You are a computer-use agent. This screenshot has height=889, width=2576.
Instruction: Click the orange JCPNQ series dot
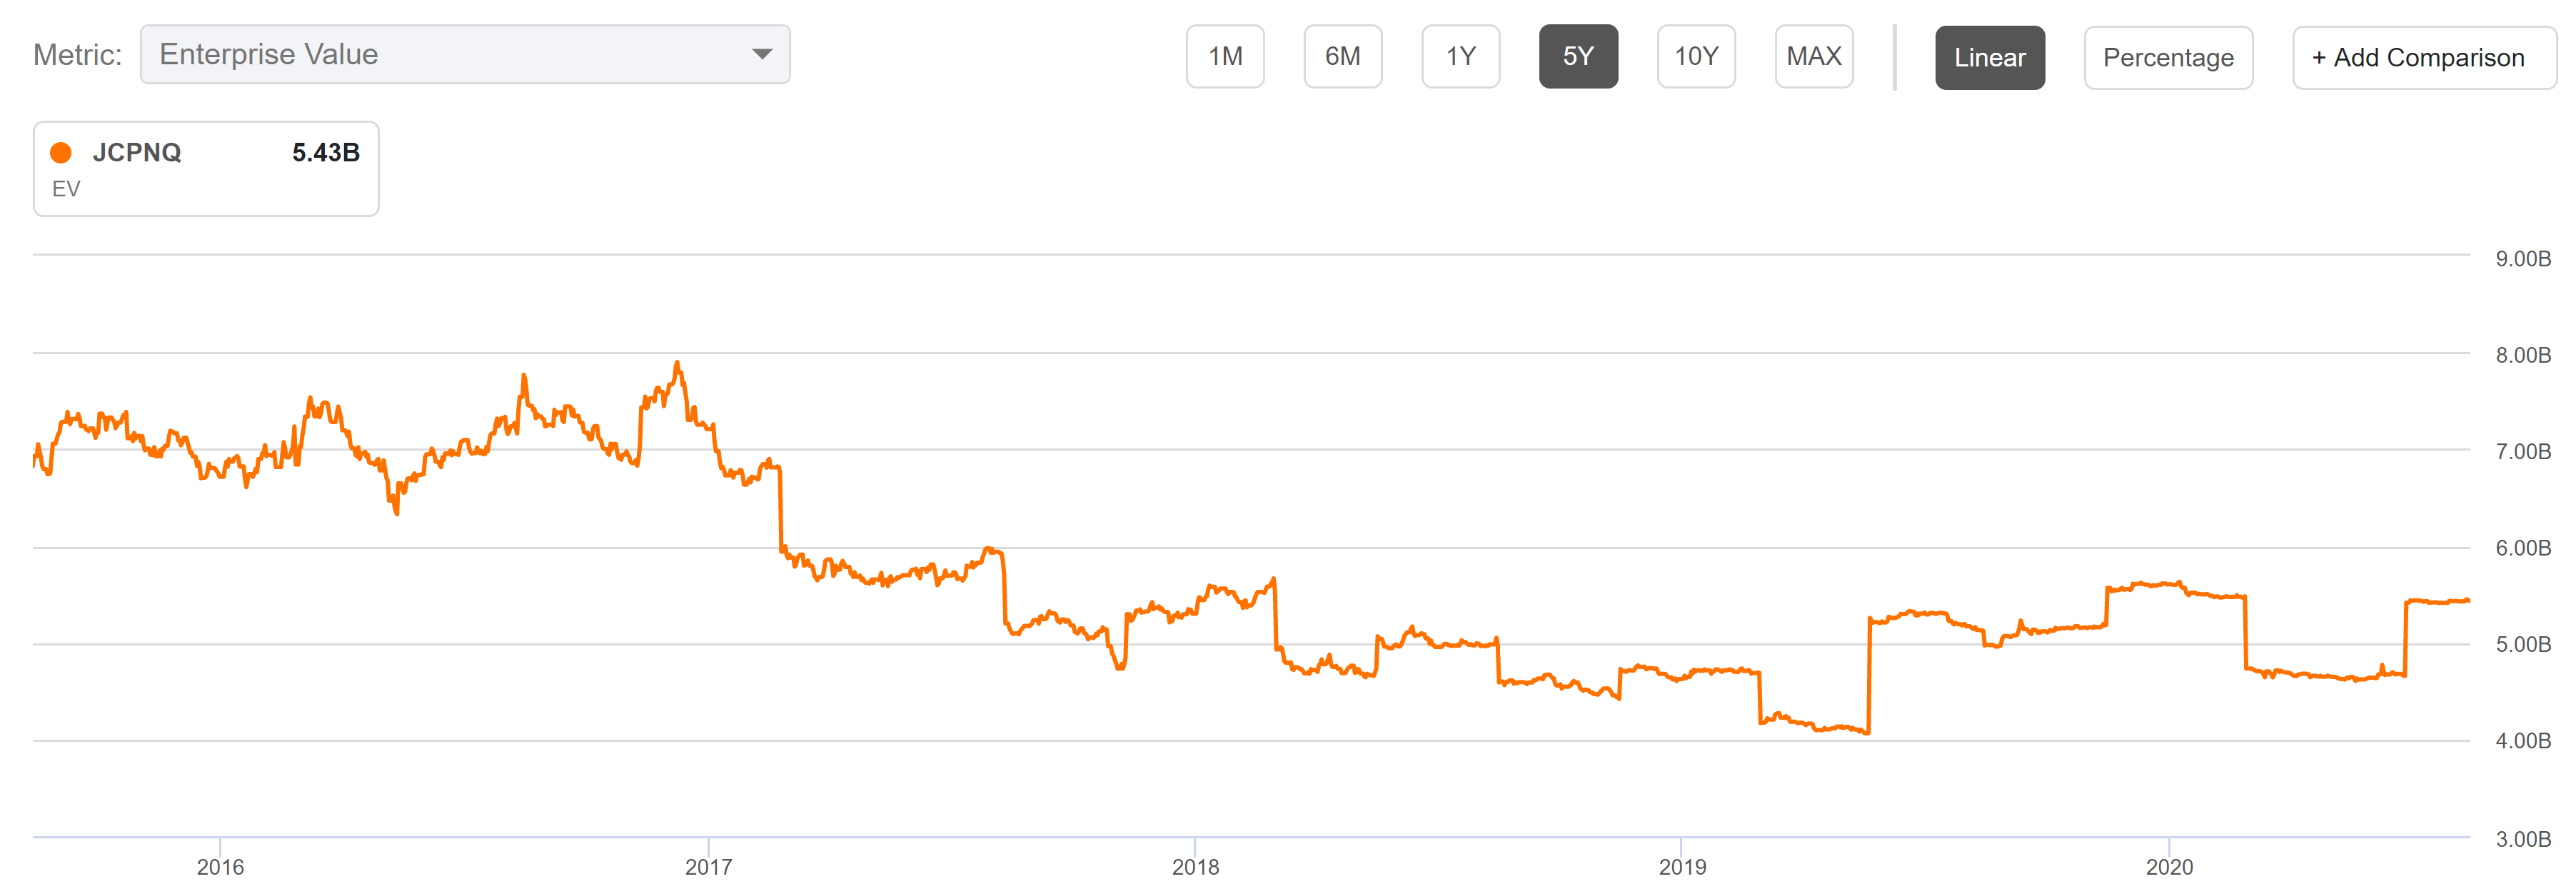pyautogui.click(x=61, y=152)
